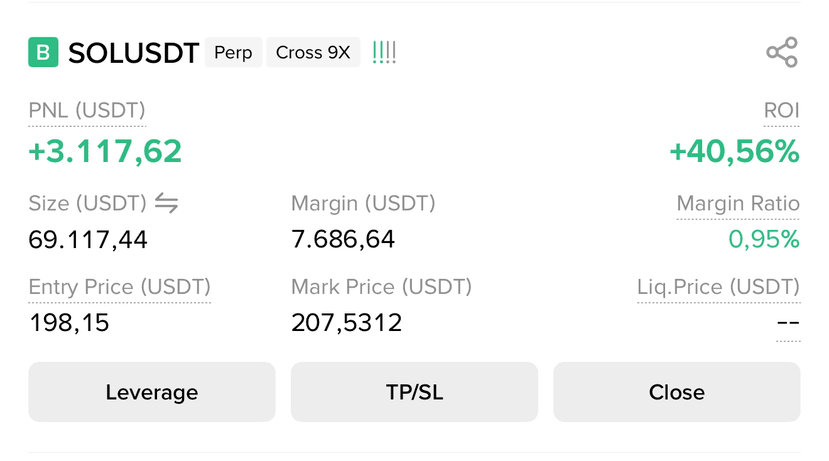
Task: Tap the +40,56% ROI value
Action: pyautogui.click(x=734, y=151)
